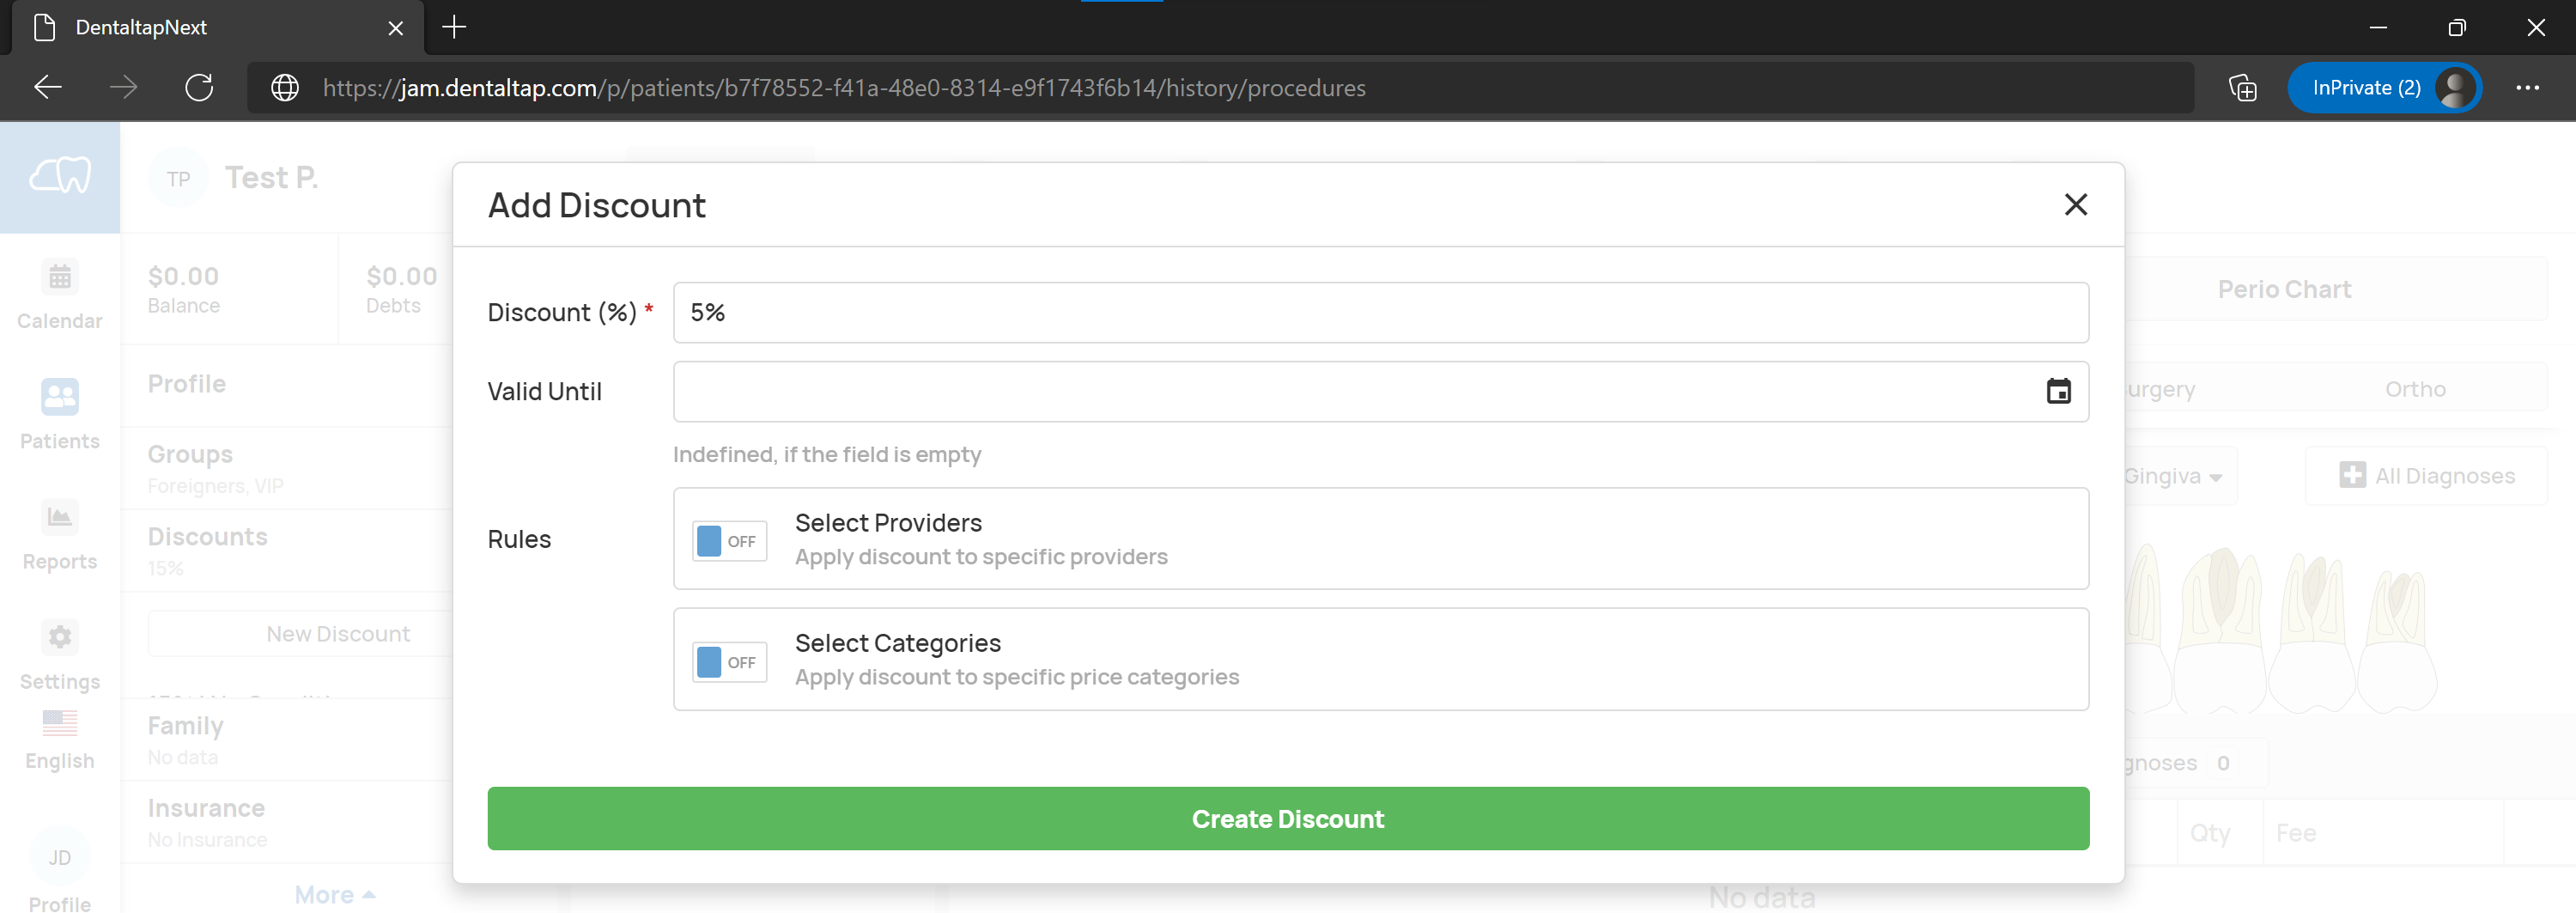Open Calendar in the sidebar
Screen dimensions: 2576x913
coord(60,295)
